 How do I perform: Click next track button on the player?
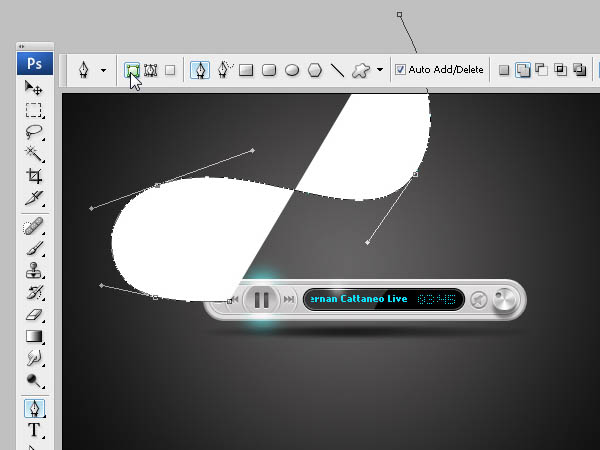pyautogui.click(x=289, y=299)
